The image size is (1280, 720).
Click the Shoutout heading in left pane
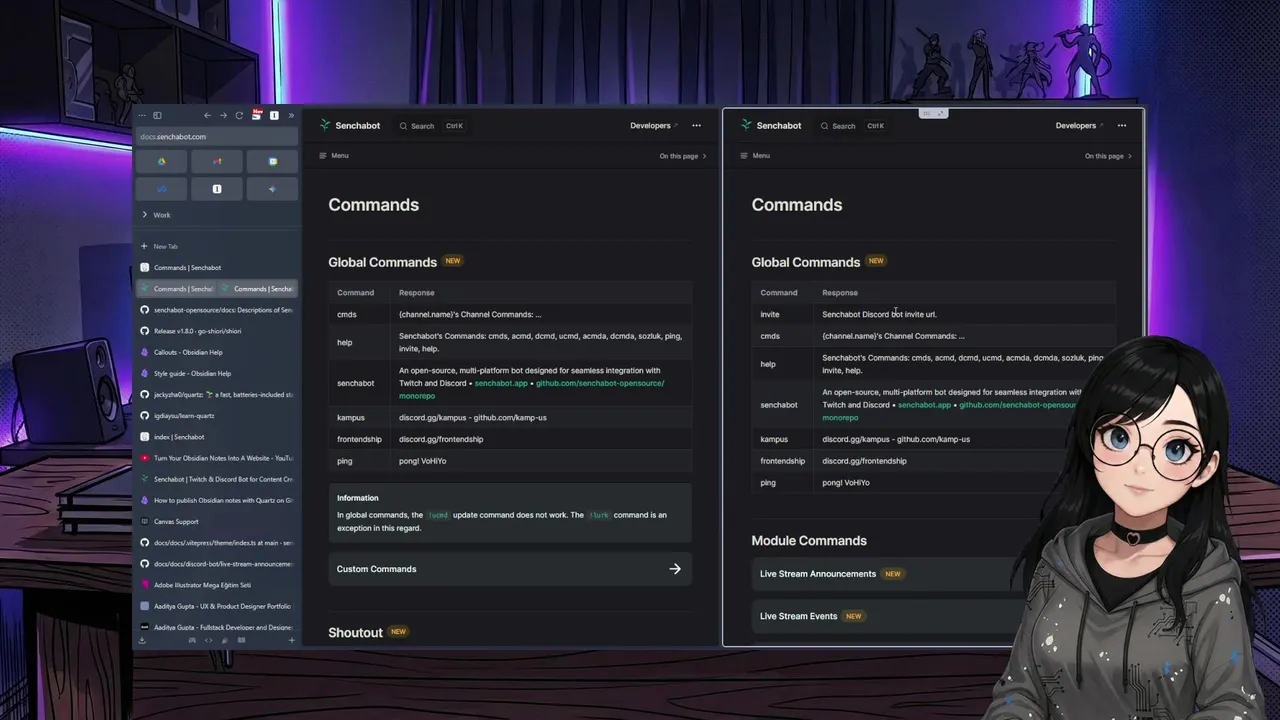355,633
